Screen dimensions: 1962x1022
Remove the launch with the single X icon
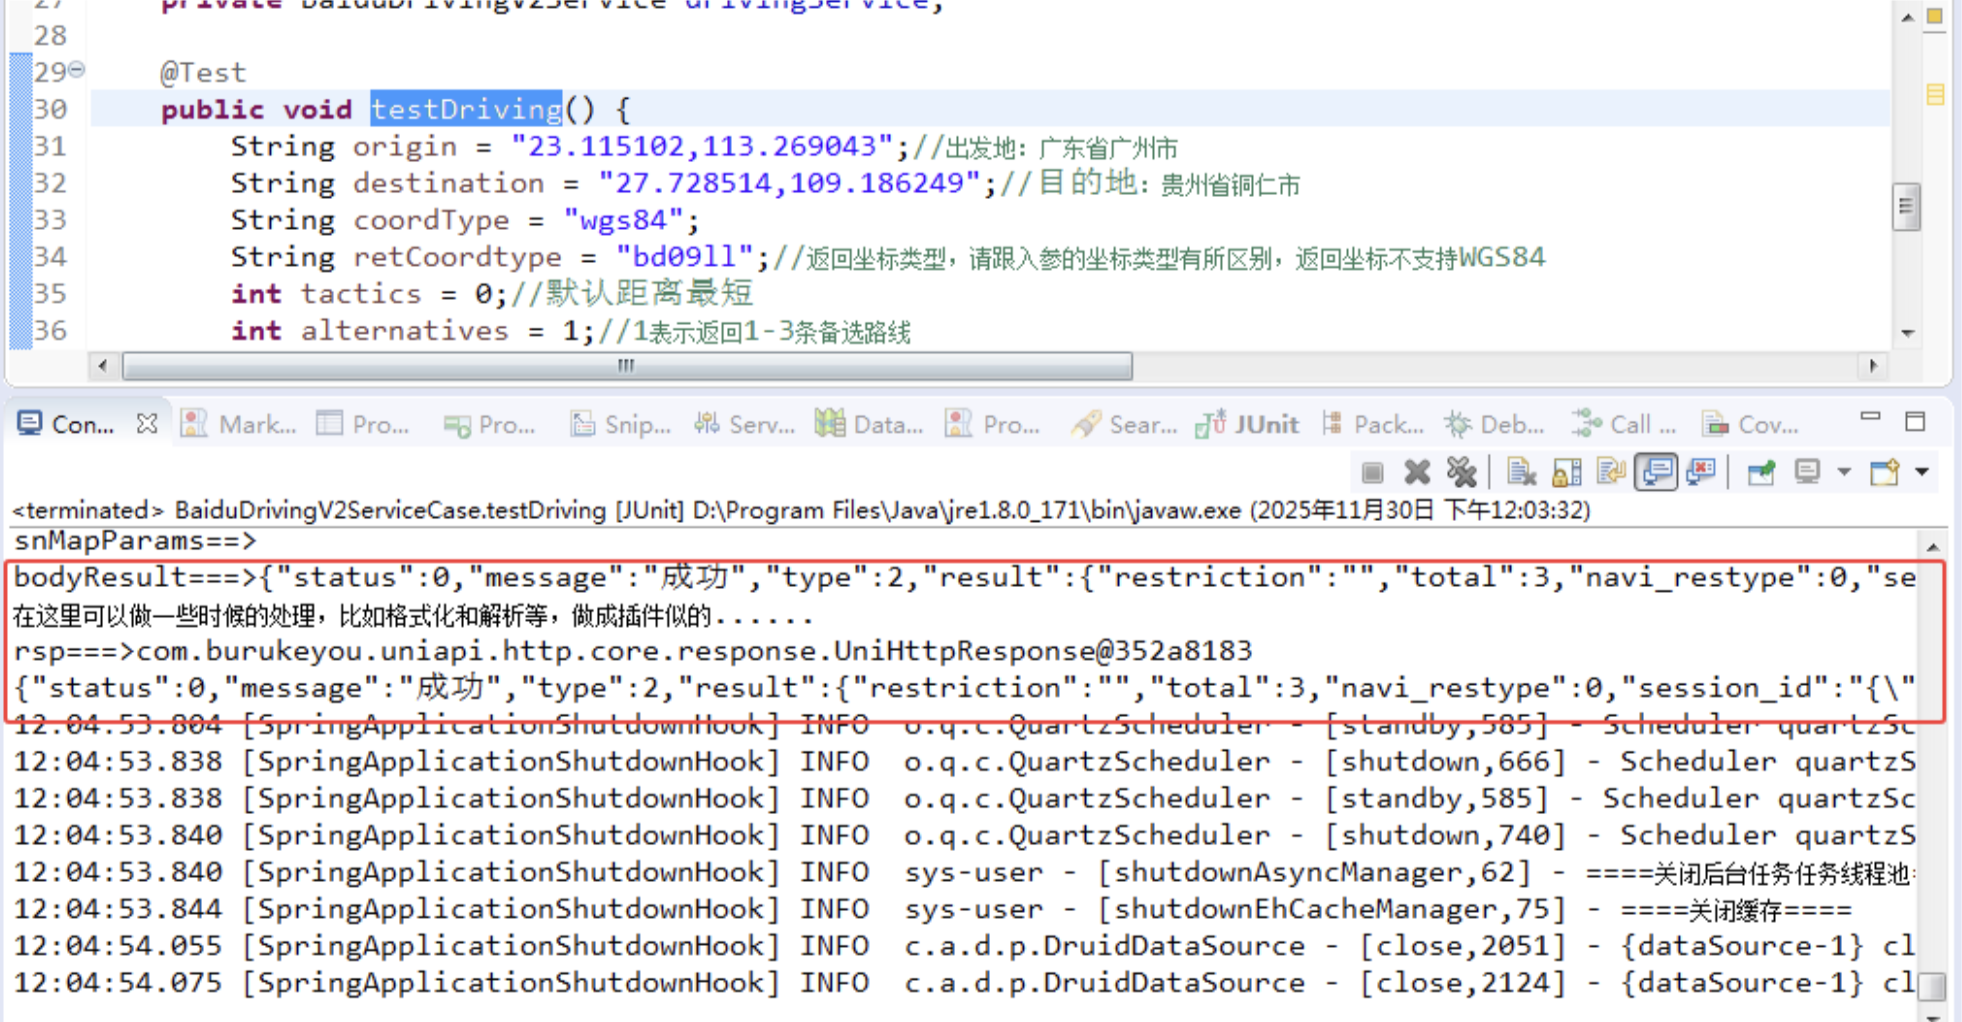coord(1417,472)
